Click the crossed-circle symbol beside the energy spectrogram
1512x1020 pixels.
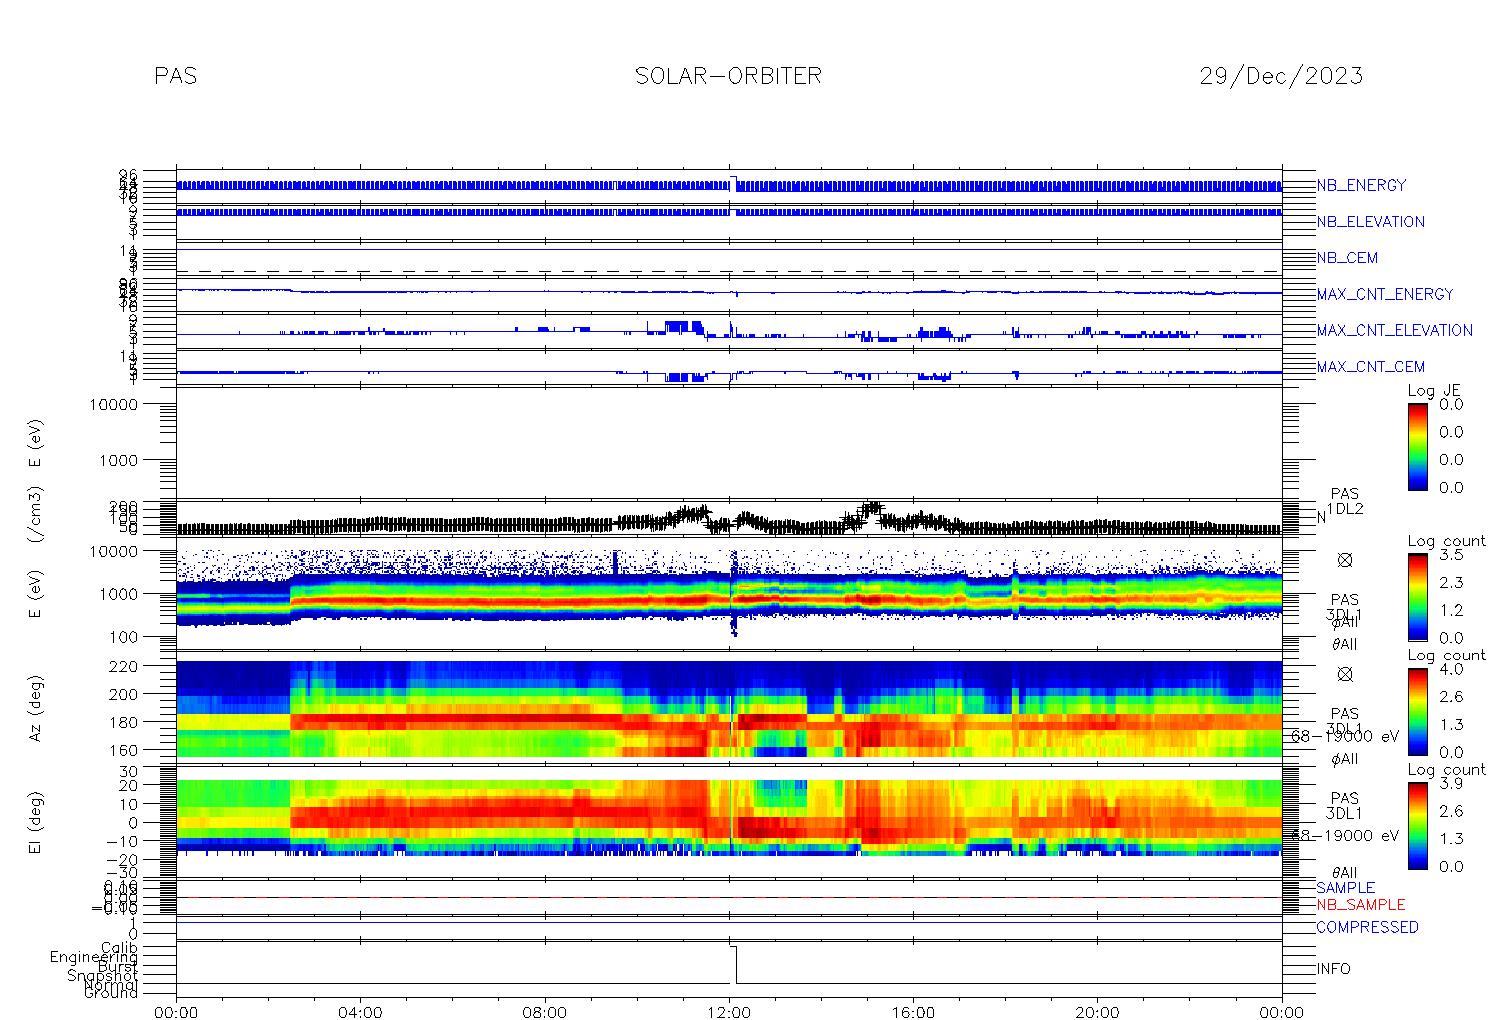click(1345, 560)
